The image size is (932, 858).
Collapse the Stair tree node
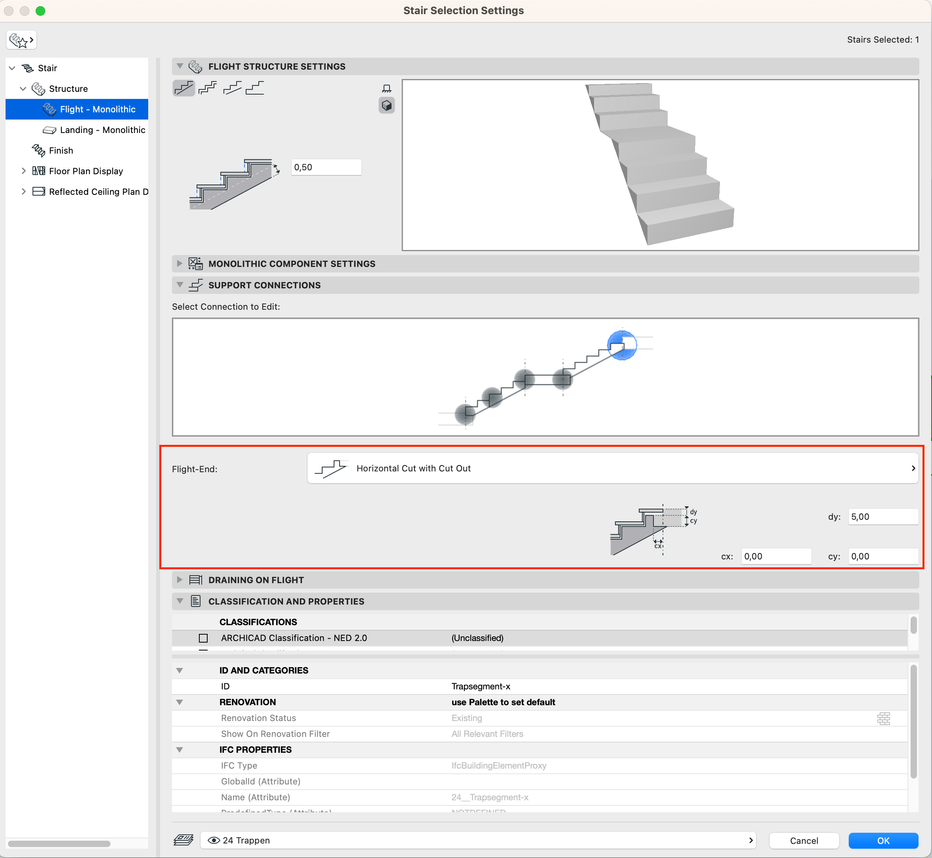[12, 68]
